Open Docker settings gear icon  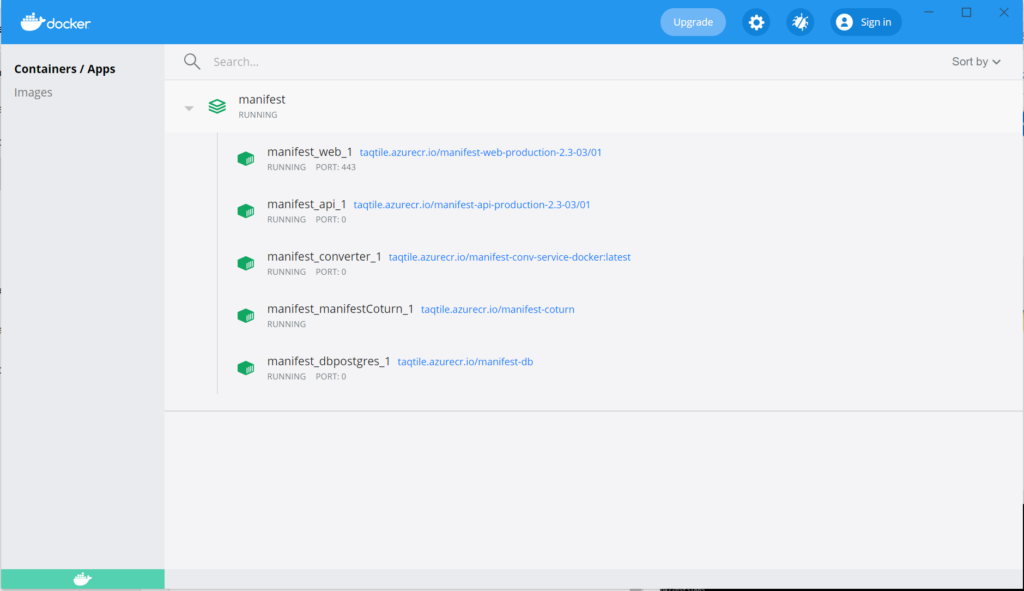756,22
